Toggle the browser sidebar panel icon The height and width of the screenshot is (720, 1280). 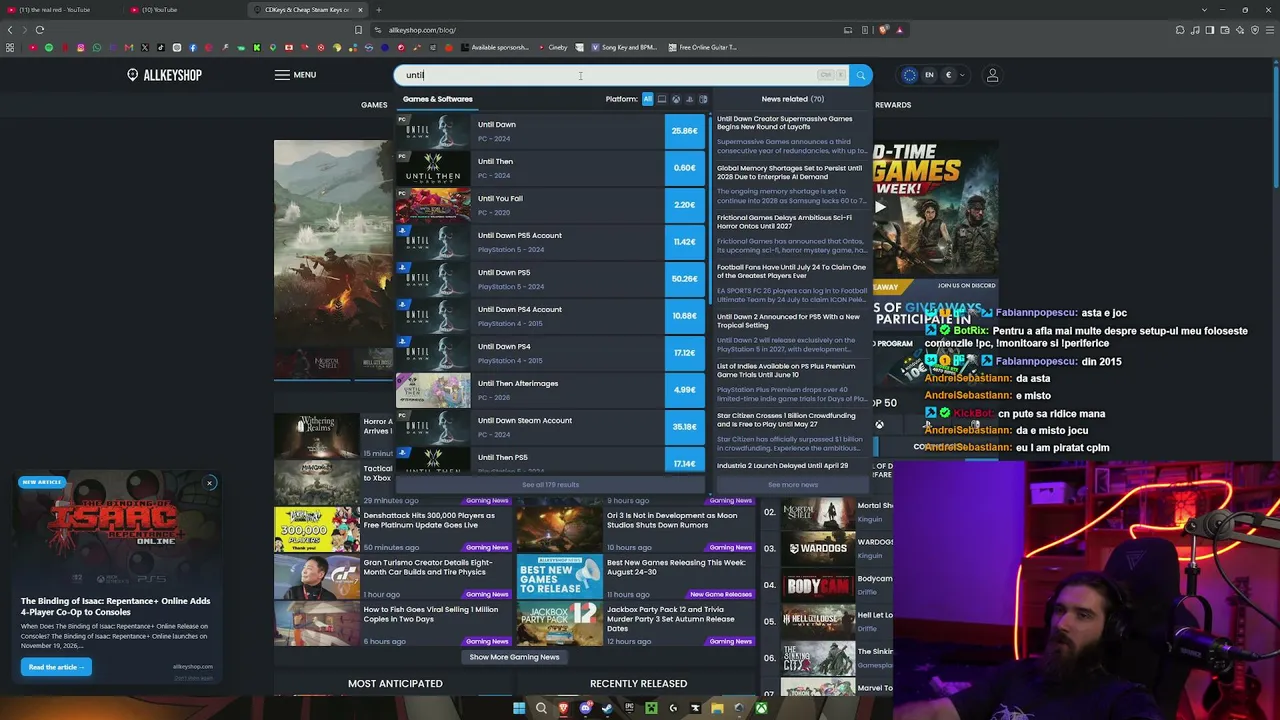coord(1211,30)
